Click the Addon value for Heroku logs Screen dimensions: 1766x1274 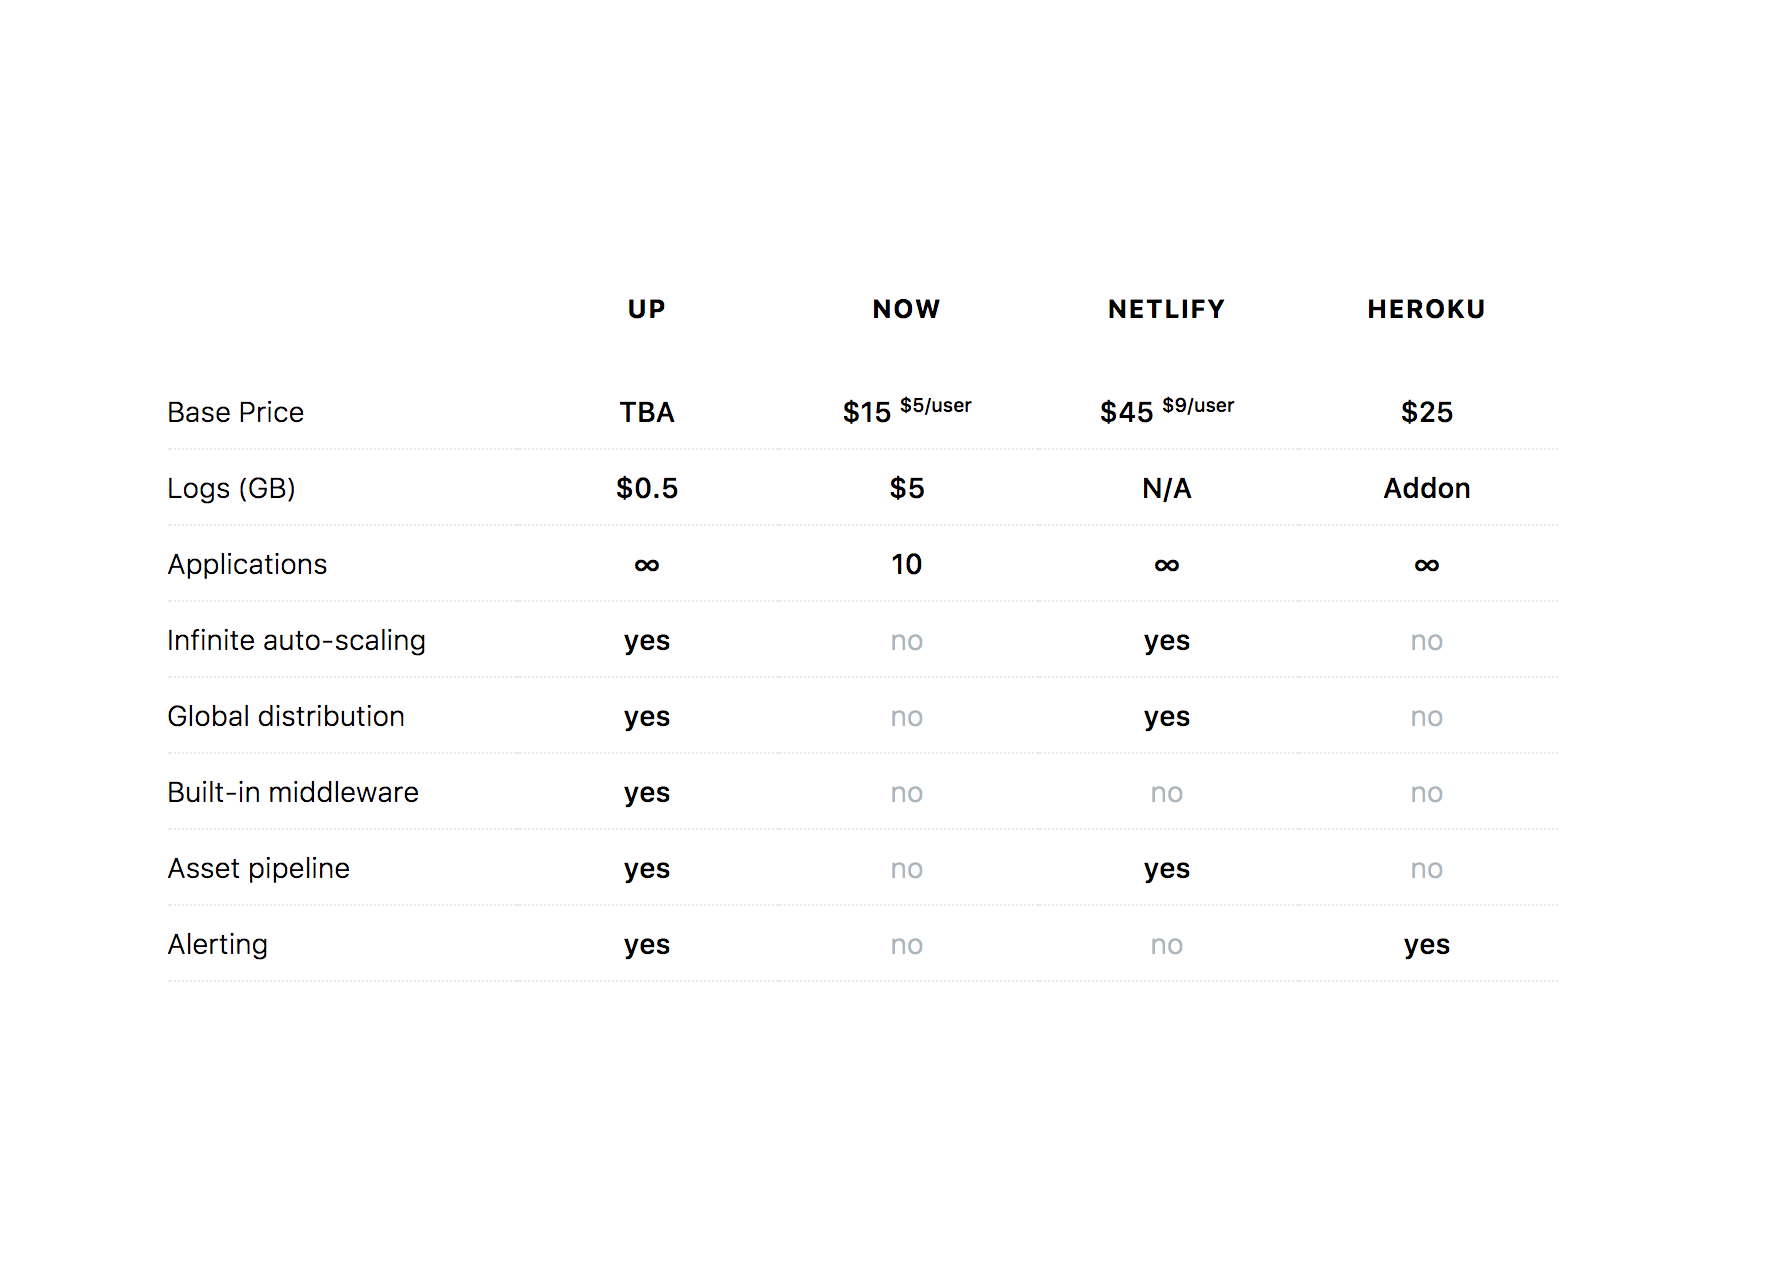tap(1427, 488)
